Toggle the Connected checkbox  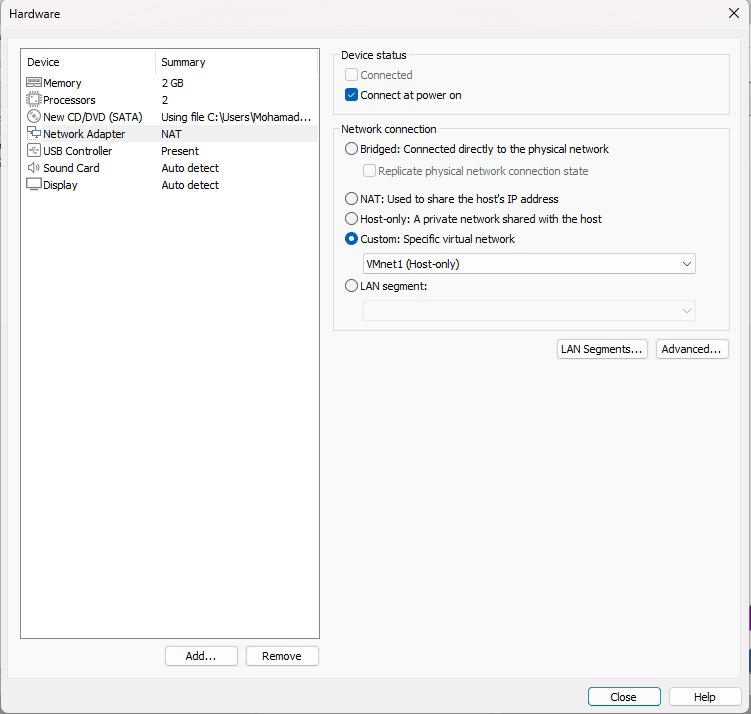point(351,75)
